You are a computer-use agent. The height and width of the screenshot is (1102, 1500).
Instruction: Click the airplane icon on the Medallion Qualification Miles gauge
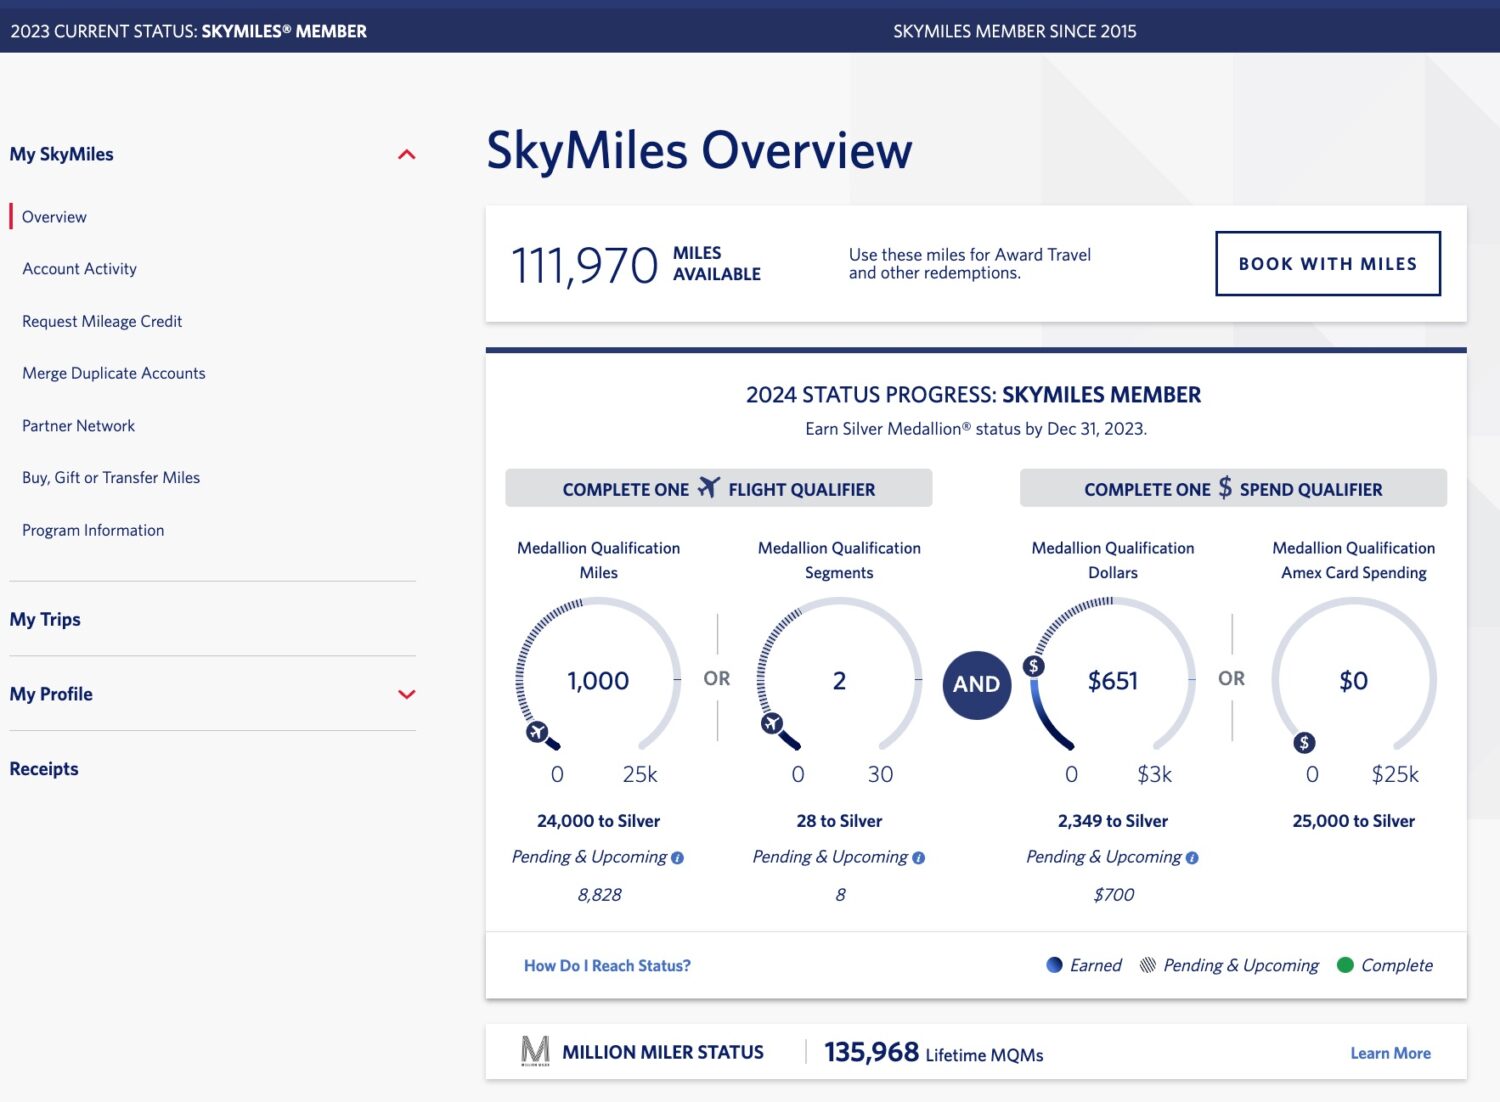tap(539, 731)
